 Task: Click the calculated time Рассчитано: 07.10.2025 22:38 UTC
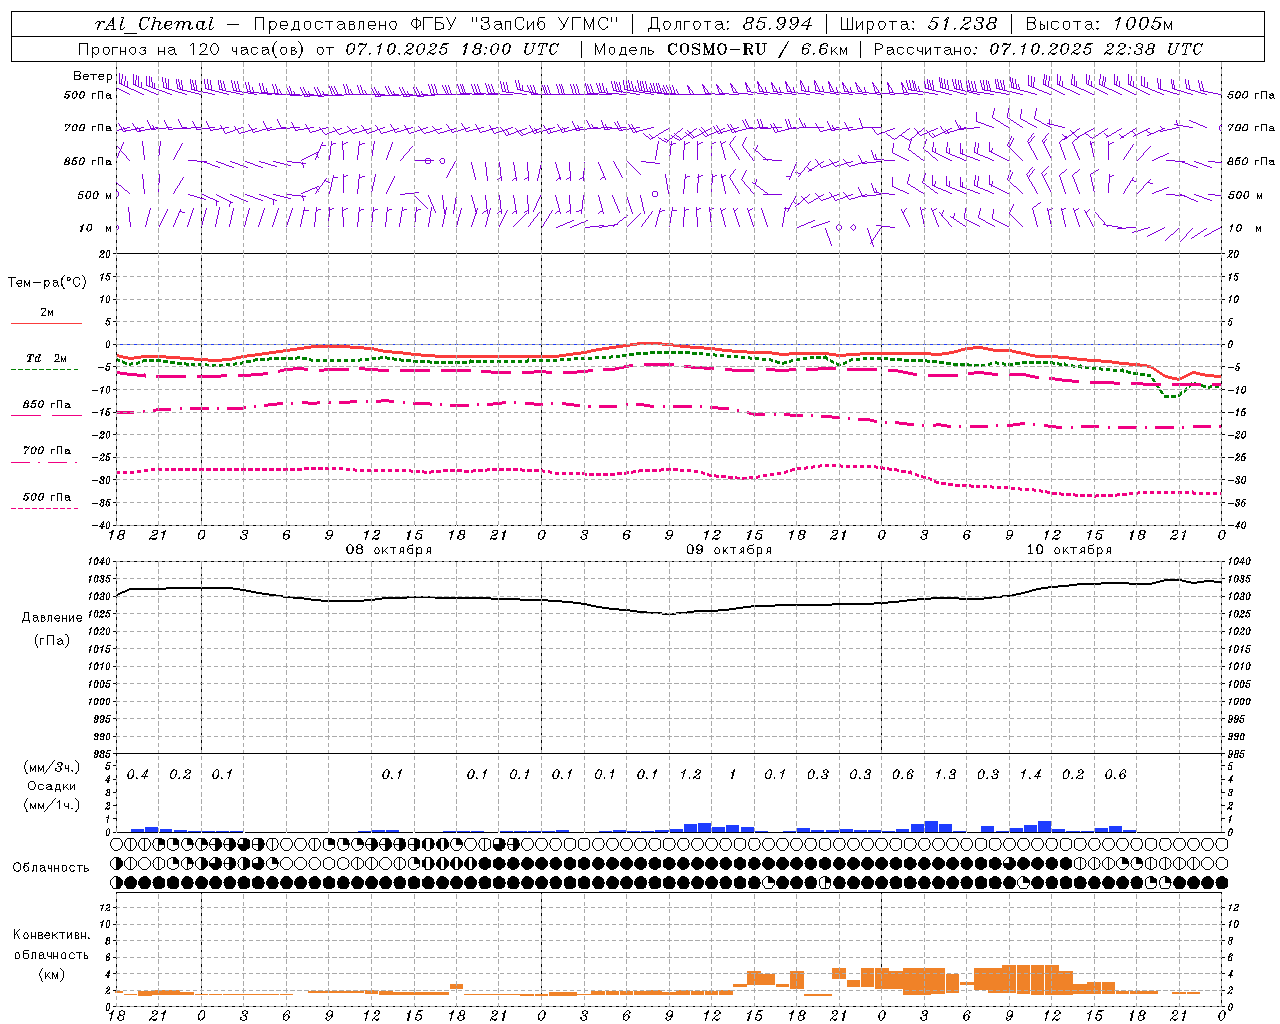1038,49
